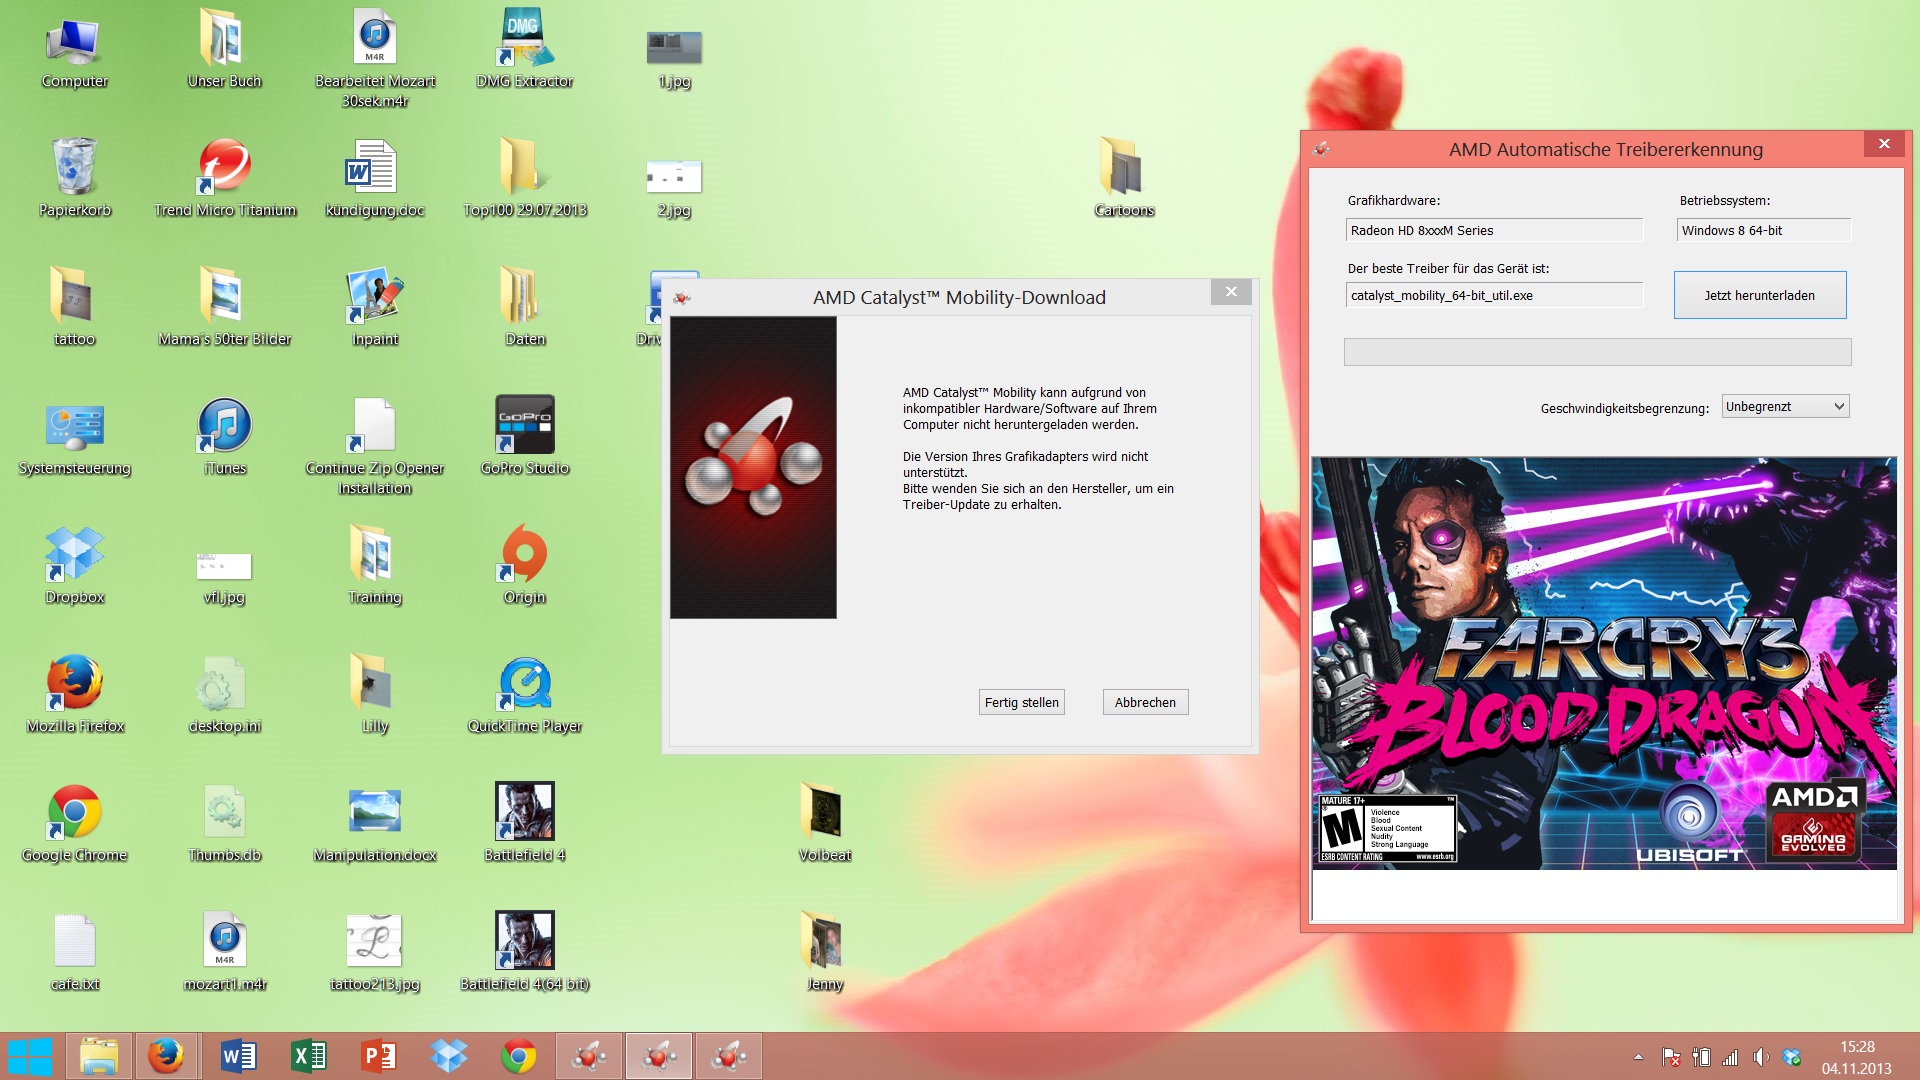Select the cafe.txt file
The image size is (1920, 1080).
pos(74,952)
